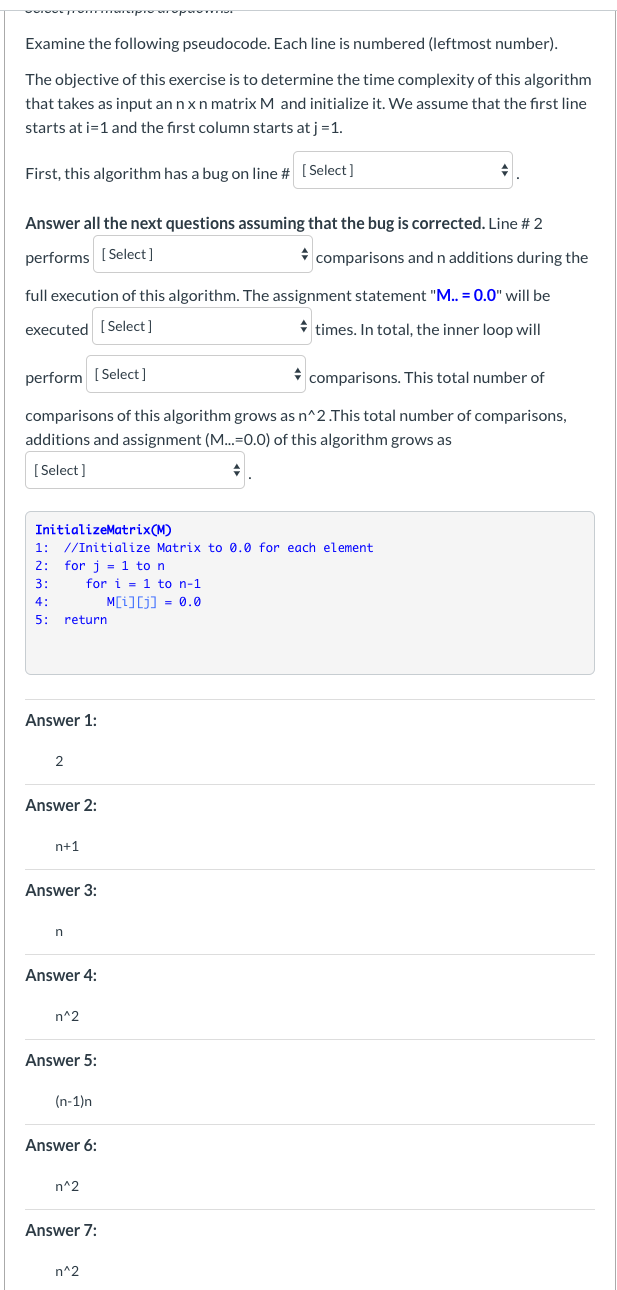The image size is (617, 1290).
Task: Click the bold 'Answer all the next questions' sentence
Action: [254, 222]
